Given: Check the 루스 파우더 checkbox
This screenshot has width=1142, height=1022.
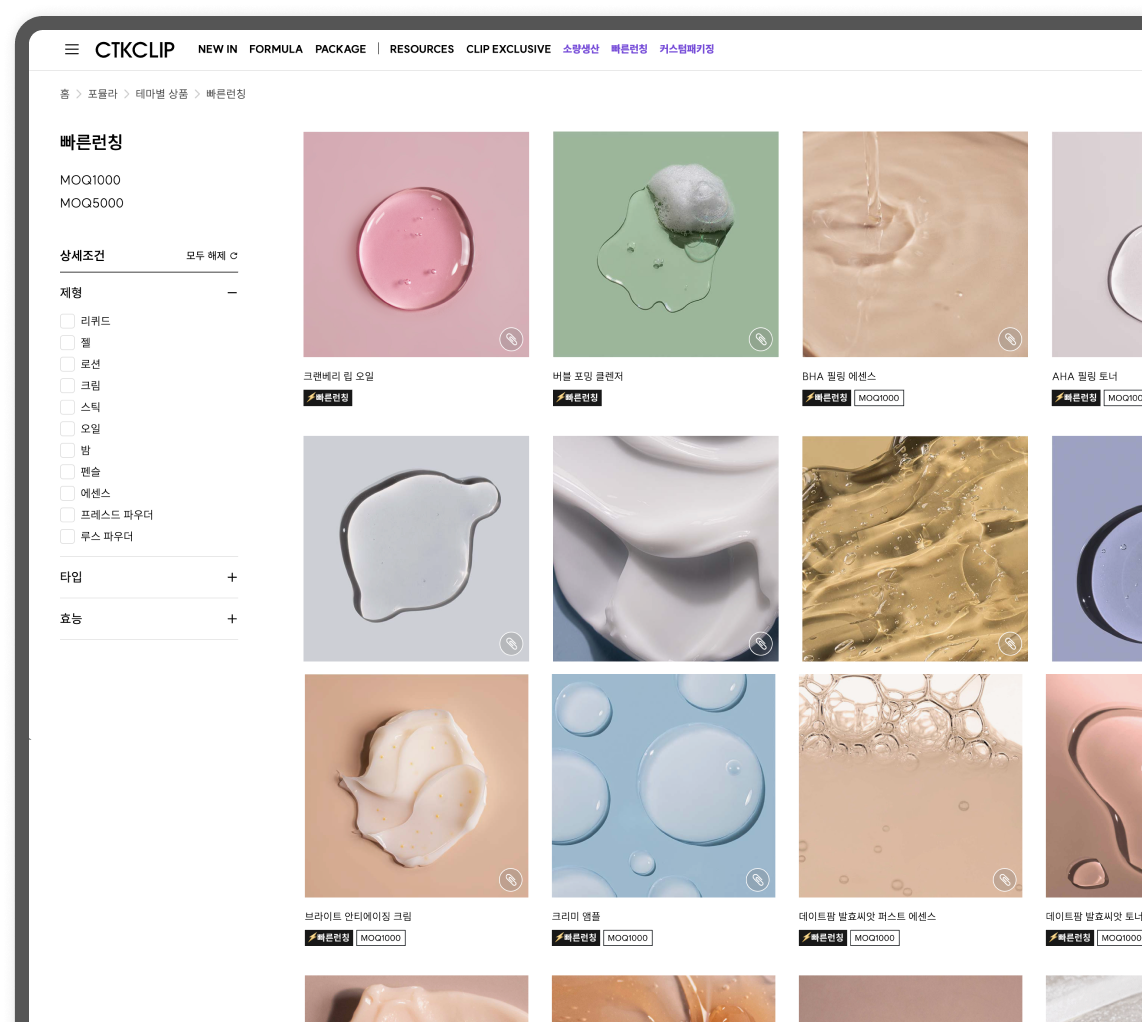Looking at the screenshot, I should click(67, 536).
